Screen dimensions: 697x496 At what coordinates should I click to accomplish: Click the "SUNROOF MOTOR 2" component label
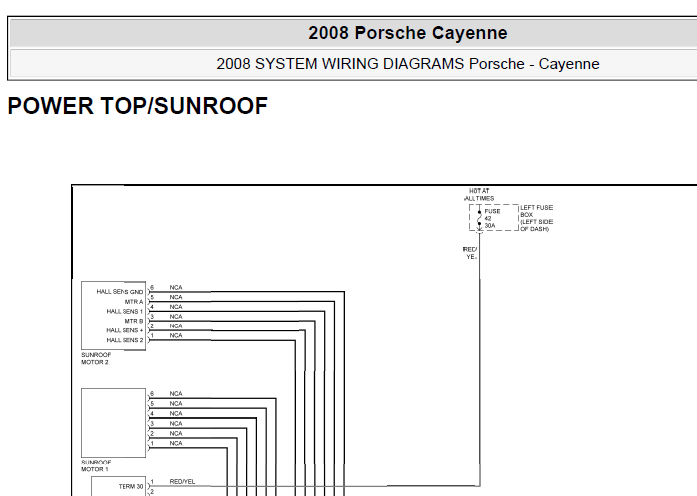click(x=96, y=359)
